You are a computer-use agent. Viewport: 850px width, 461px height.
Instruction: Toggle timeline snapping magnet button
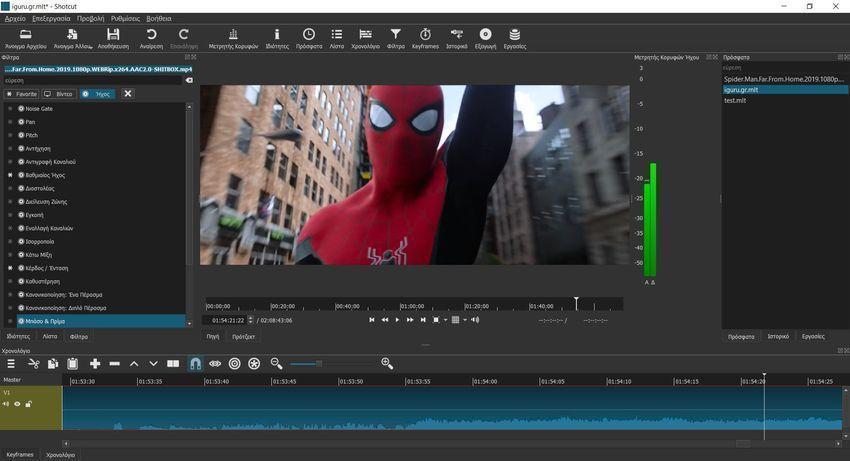tap(195, 364)
